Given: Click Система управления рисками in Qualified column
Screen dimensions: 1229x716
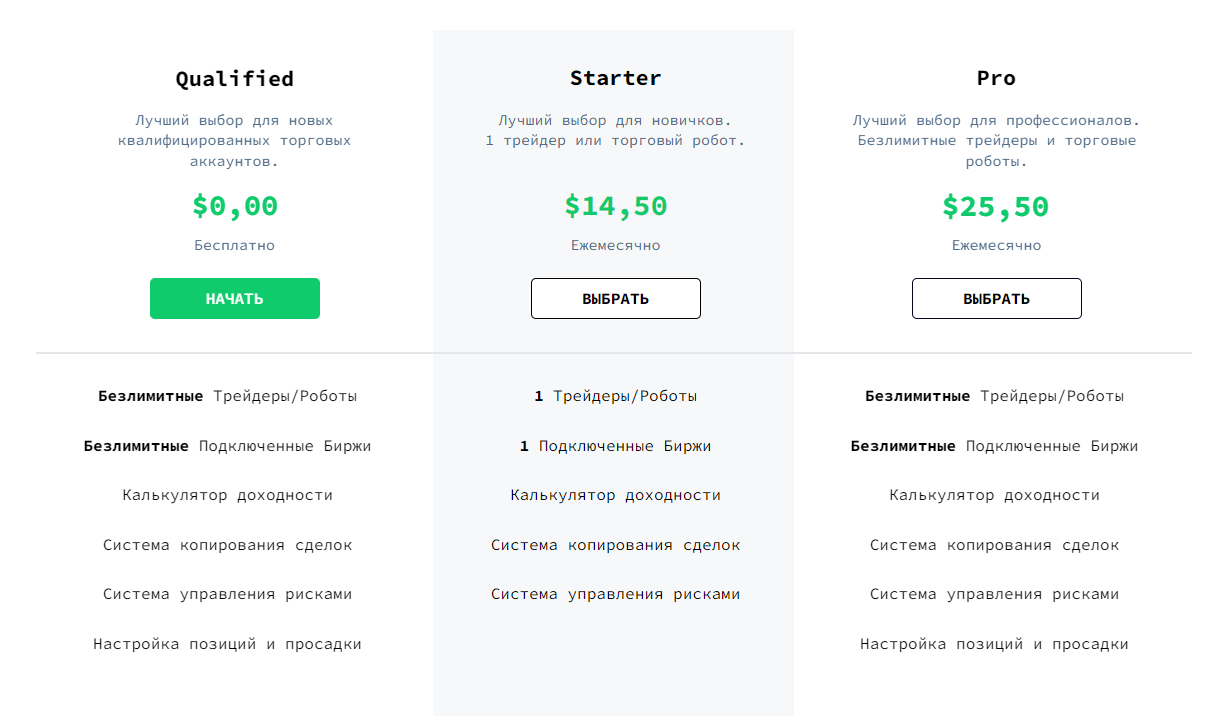Looking at the screenshot, I should coord(228,594).
